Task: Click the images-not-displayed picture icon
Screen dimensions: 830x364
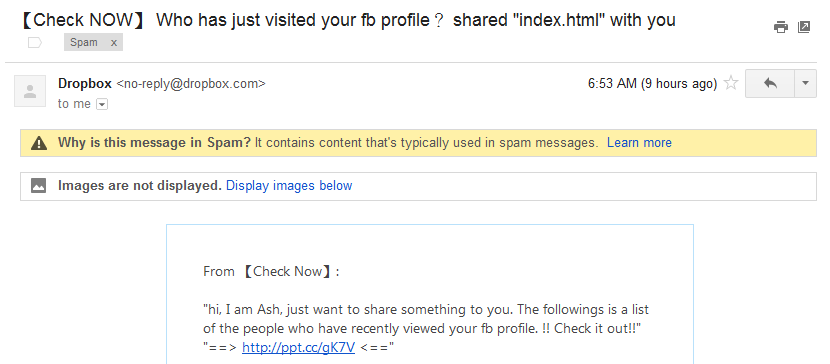Action: (x=39, y=186)
